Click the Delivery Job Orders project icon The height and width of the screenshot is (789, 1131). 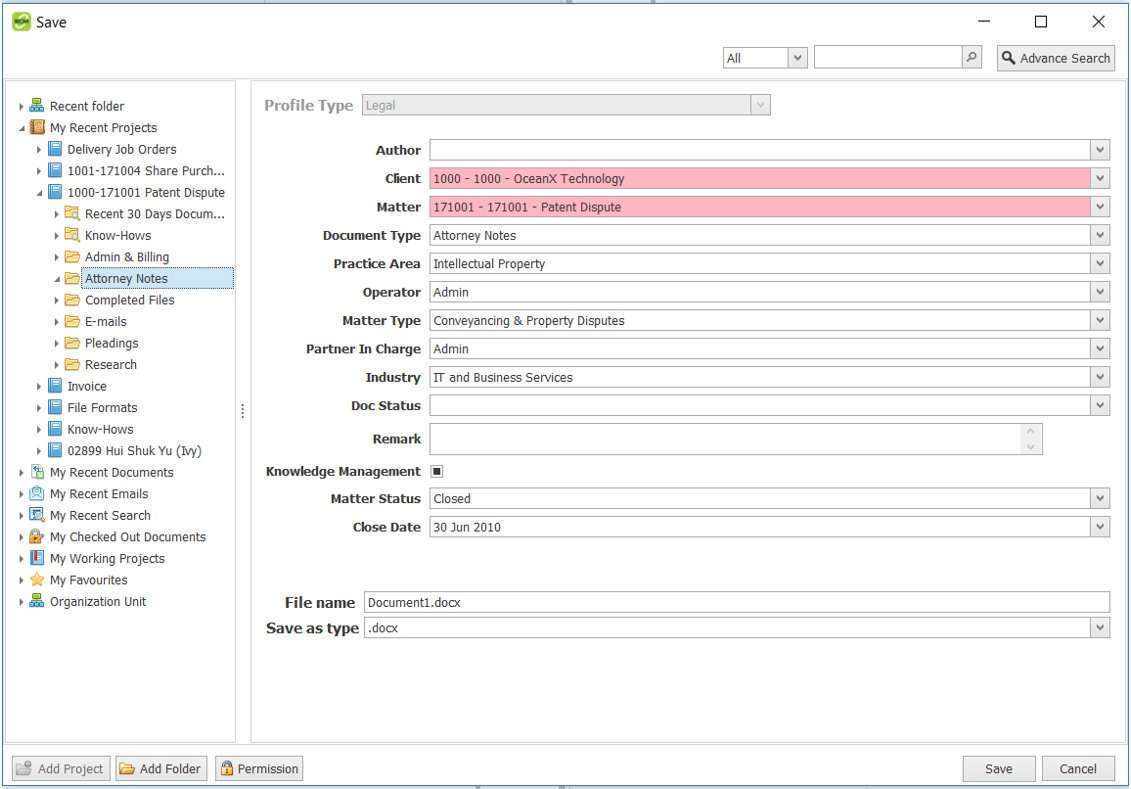tap(55, 149)
